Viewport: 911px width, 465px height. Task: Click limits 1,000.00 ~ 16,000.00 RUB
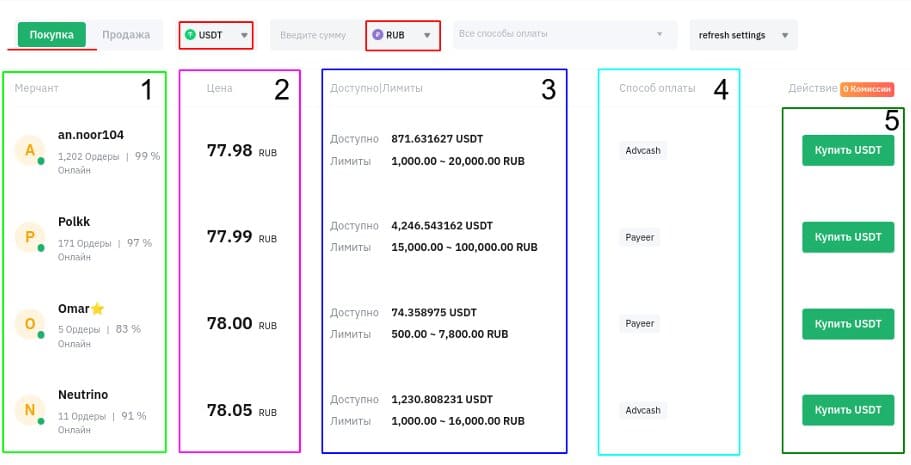458,421
